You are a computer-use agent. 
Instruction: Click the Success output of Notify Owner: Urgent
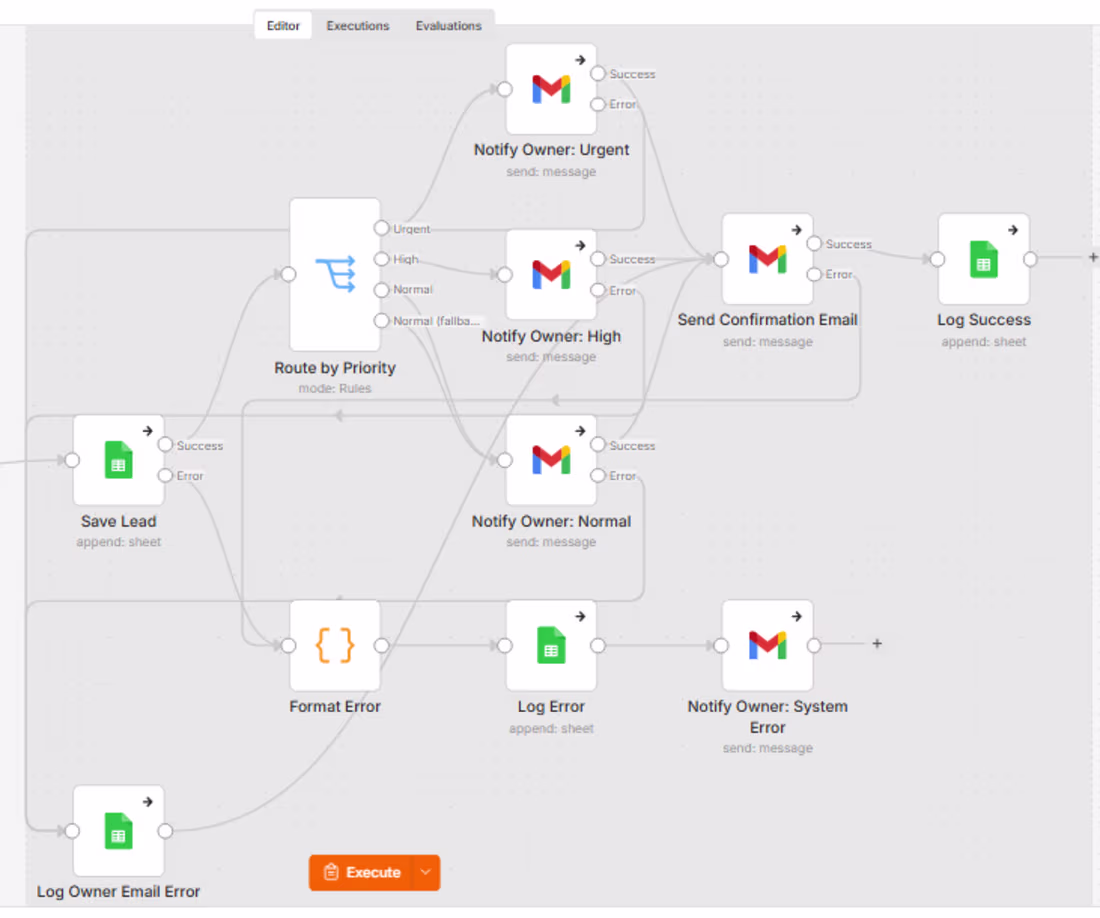point(598,74)
